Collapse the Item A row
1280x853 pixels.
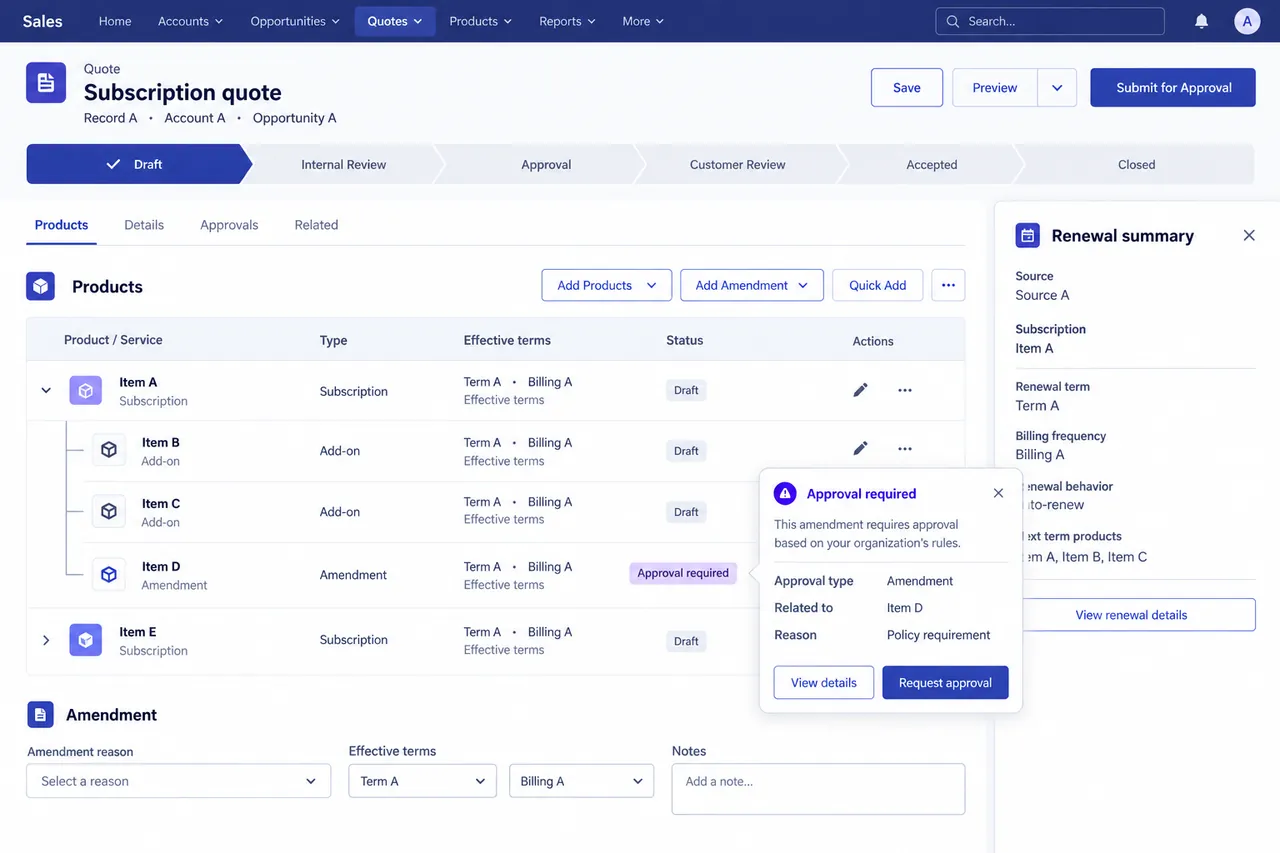click(46, 390)
